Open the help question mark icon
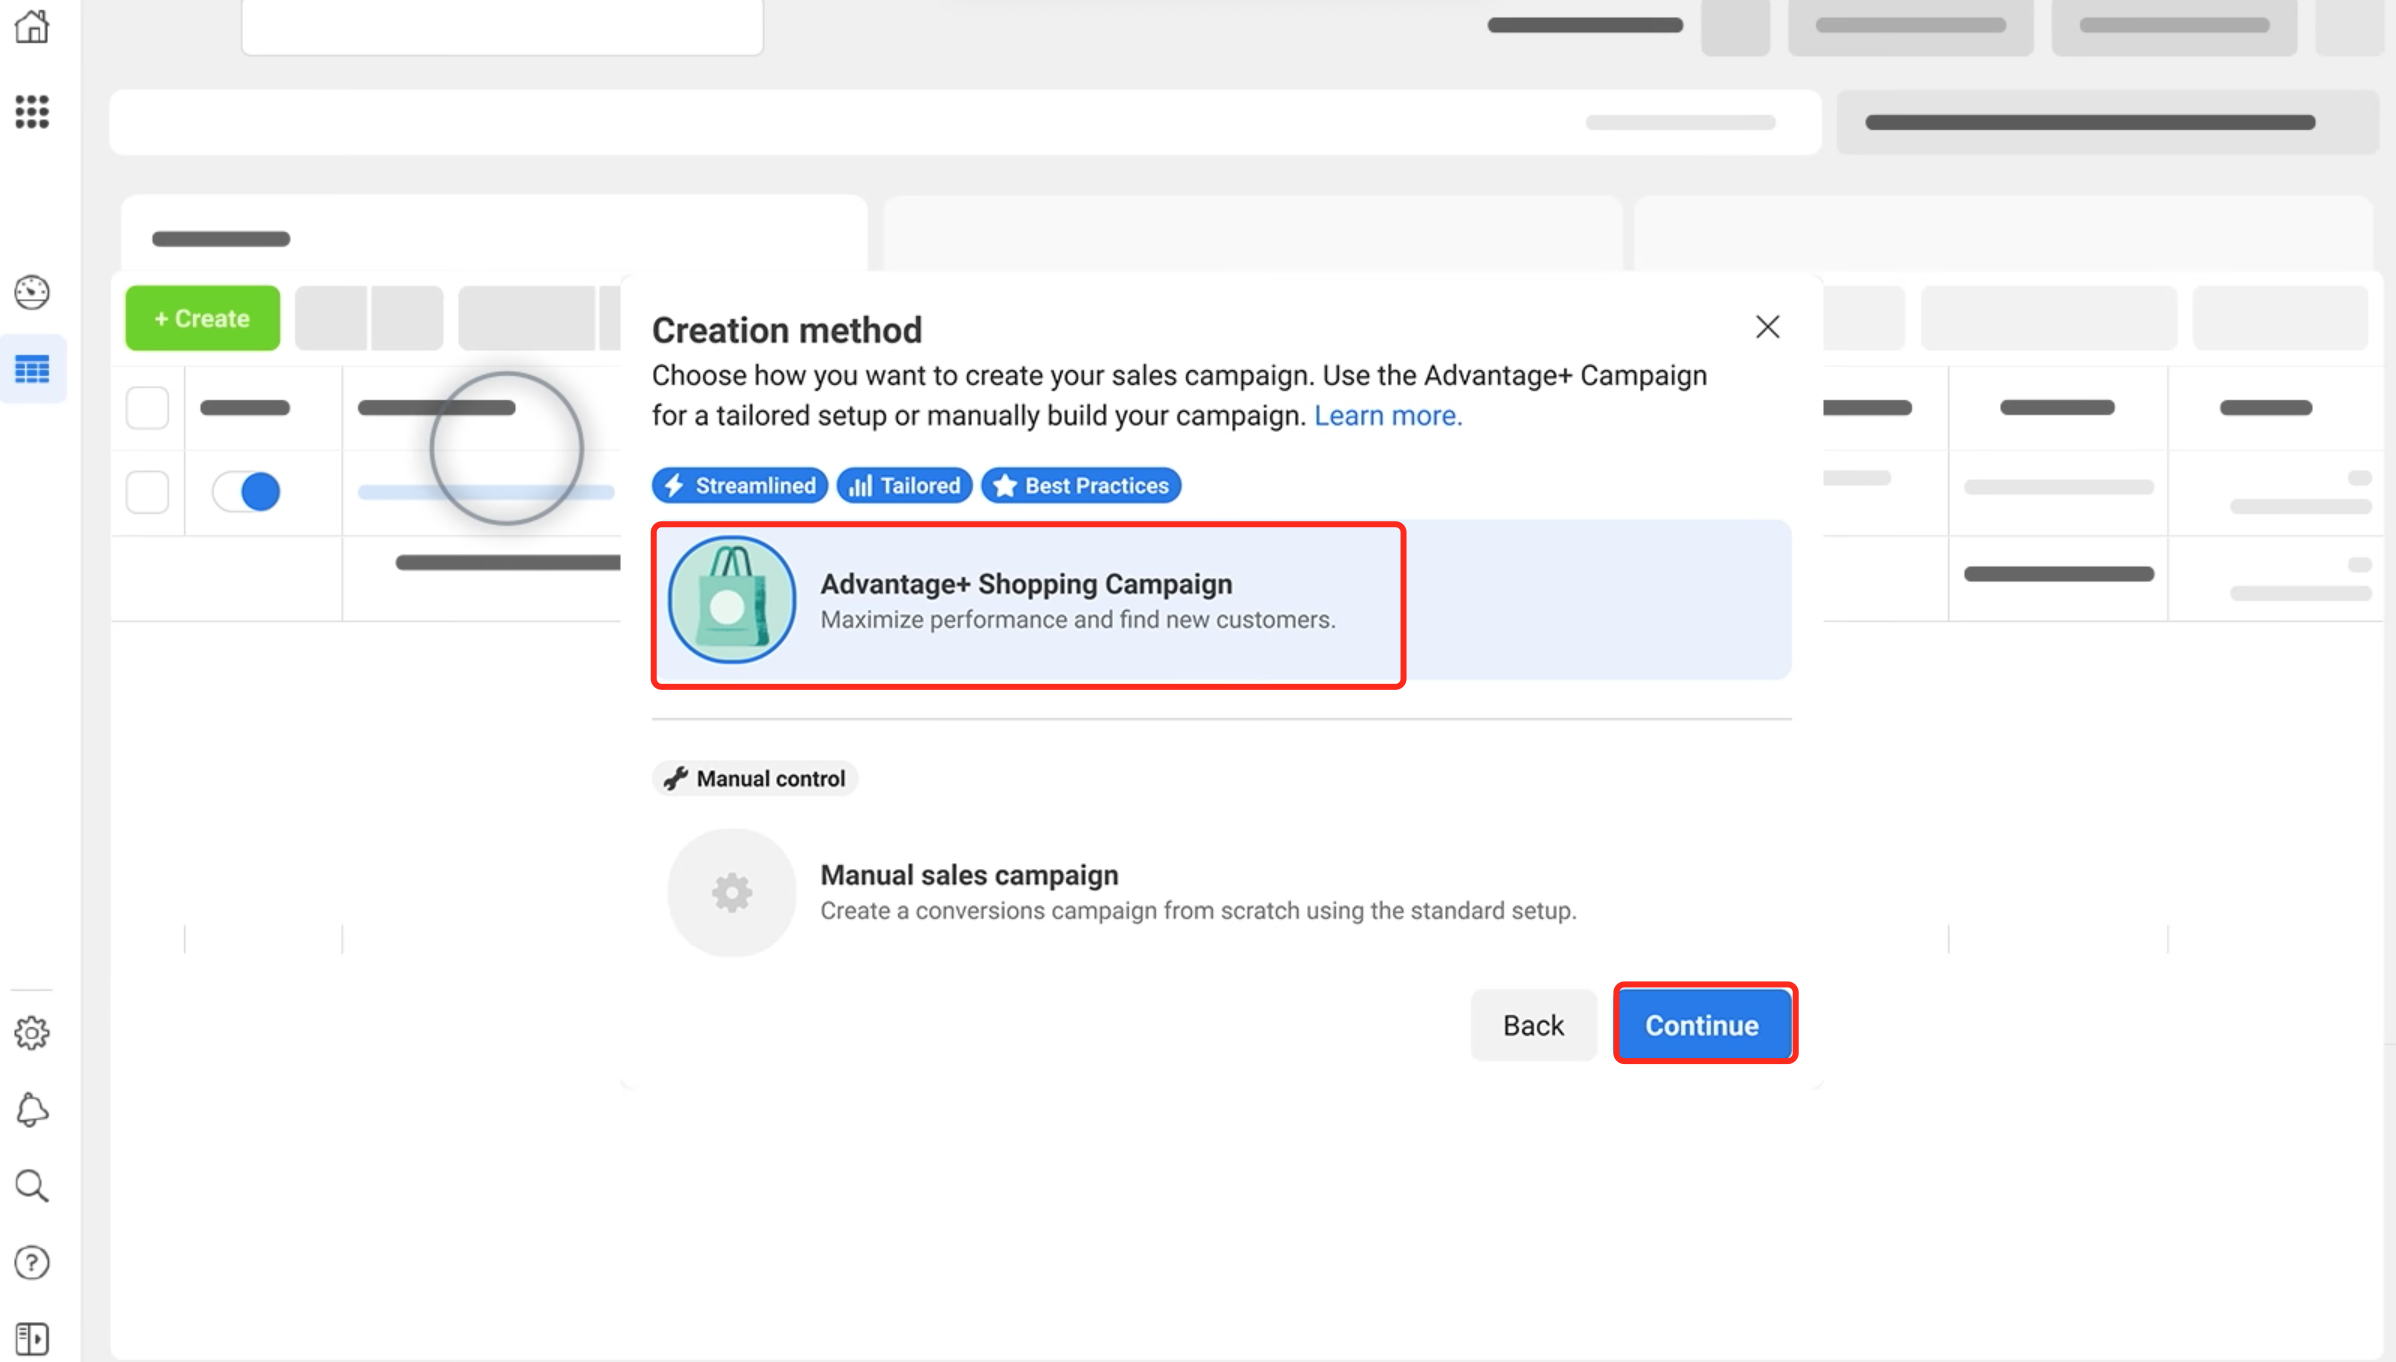 [32, 1263]
